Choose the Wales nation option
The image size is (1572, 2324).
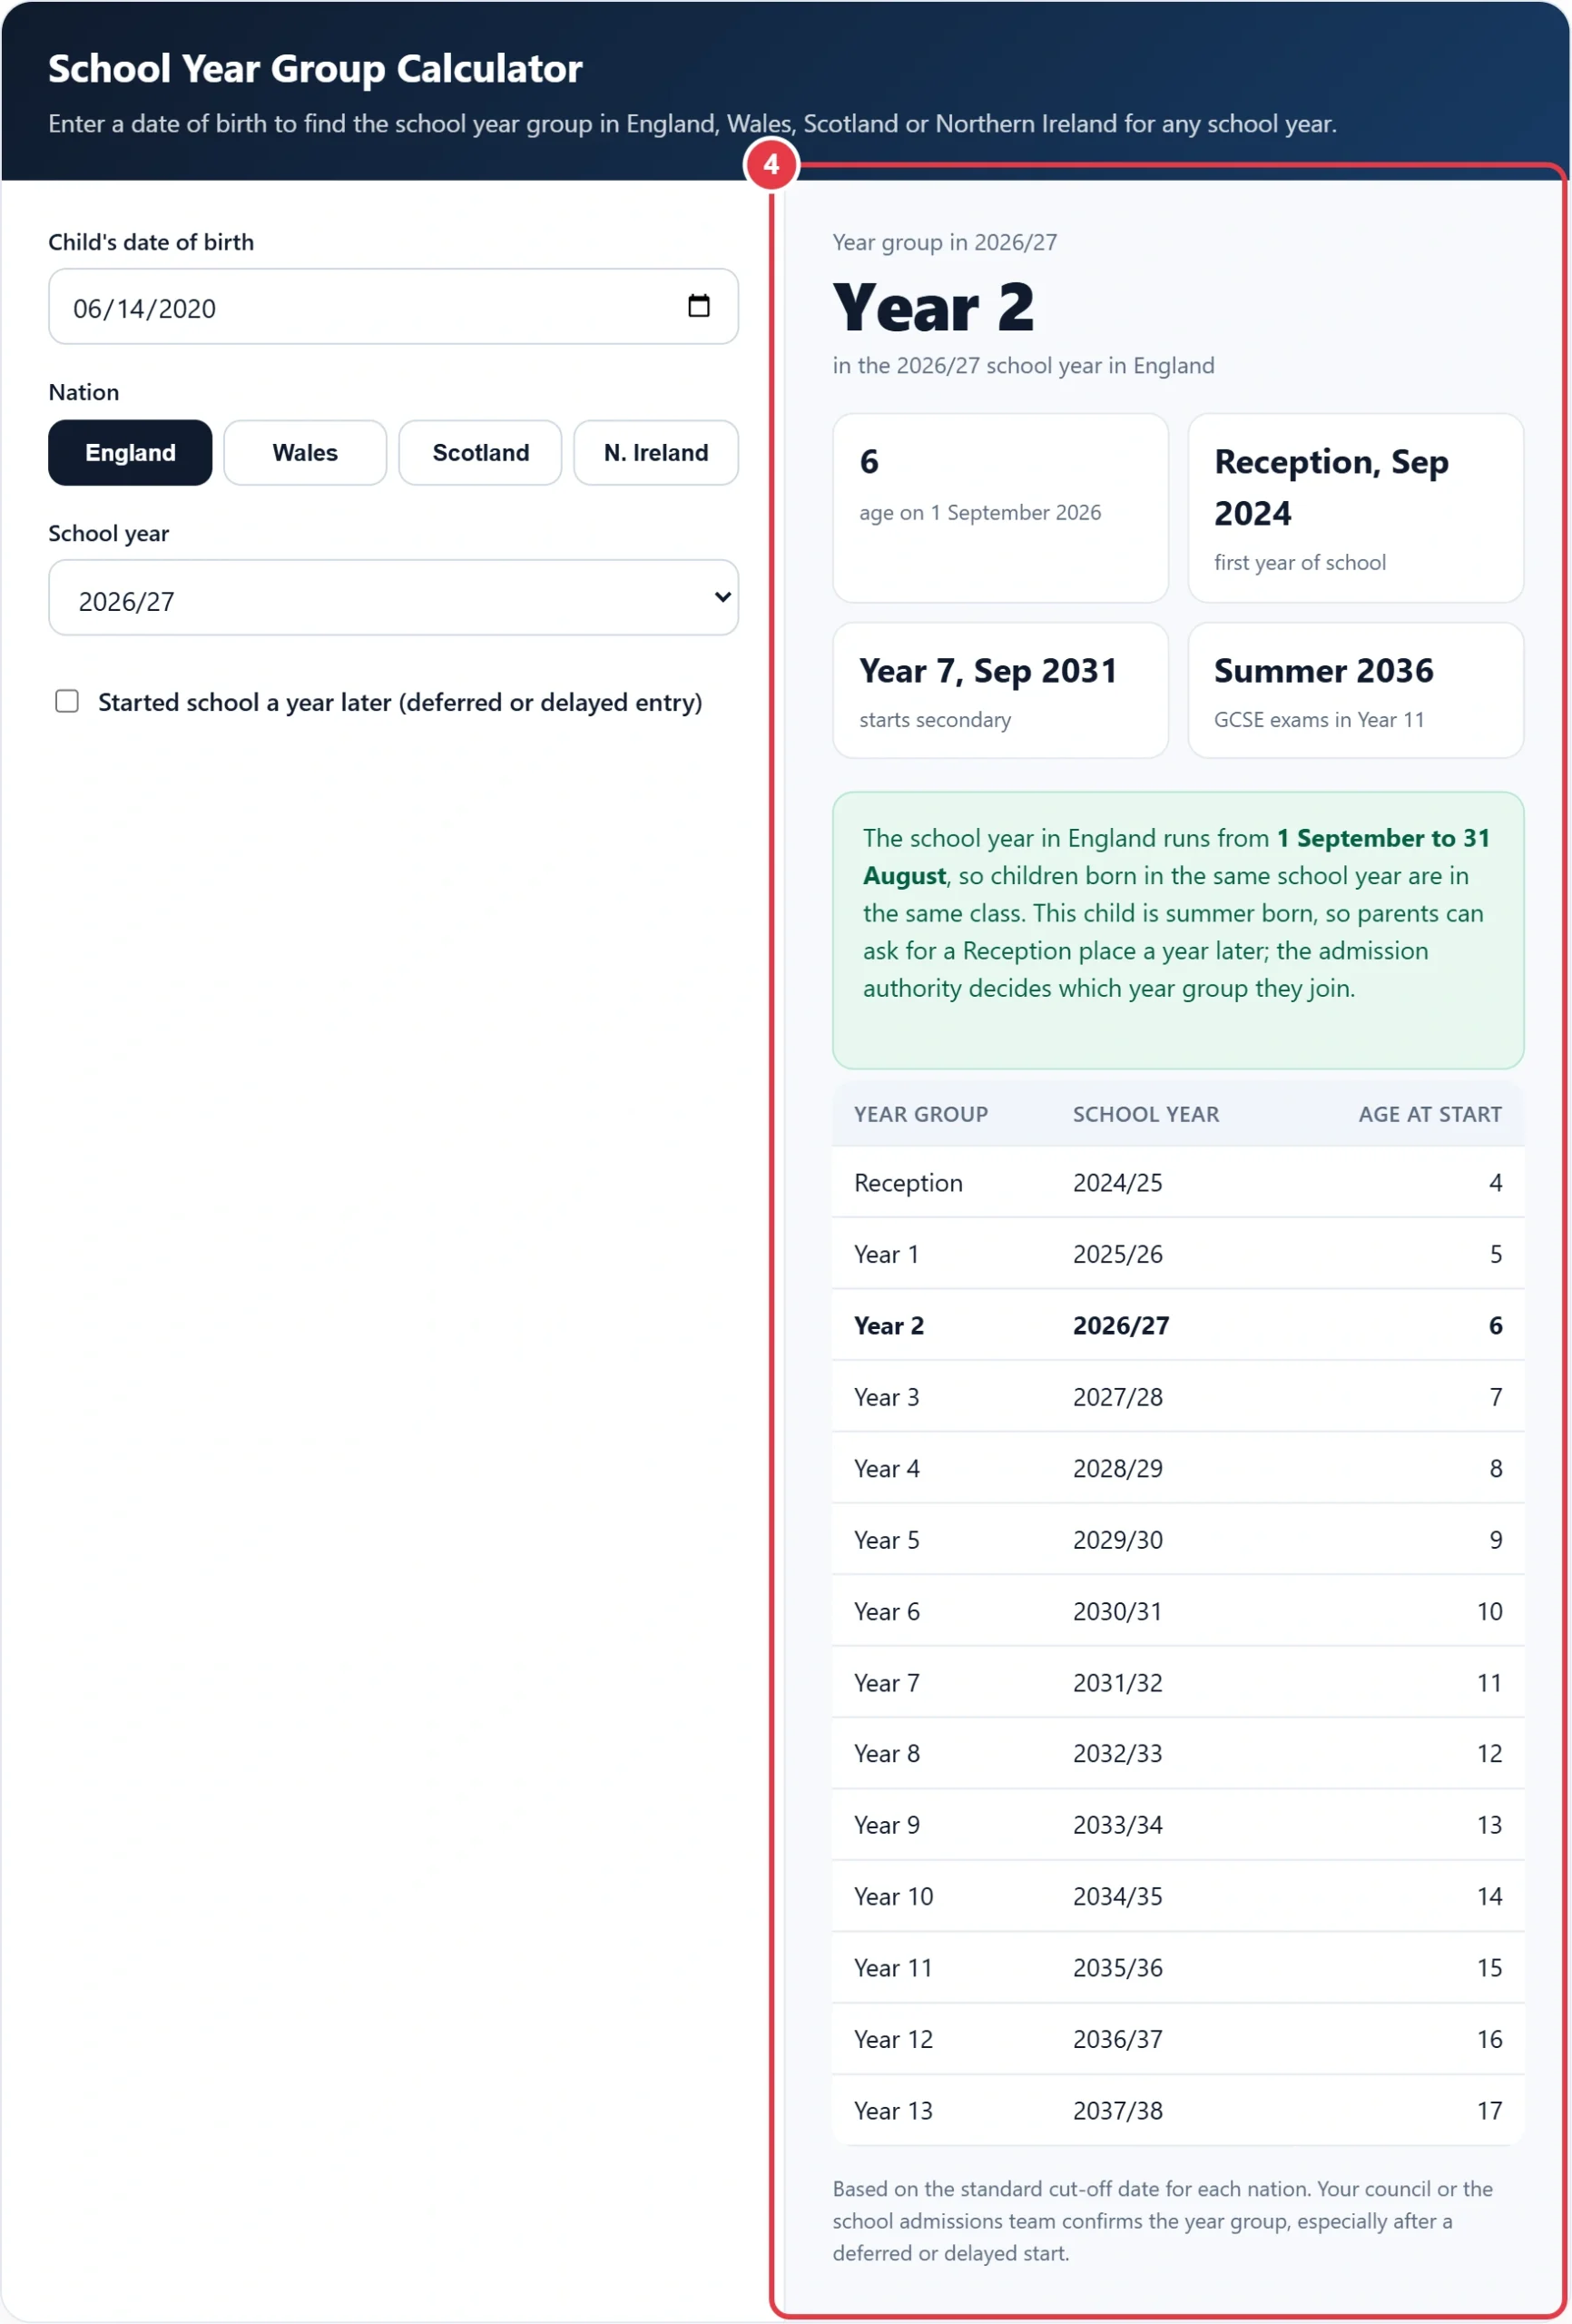point(305,453)
